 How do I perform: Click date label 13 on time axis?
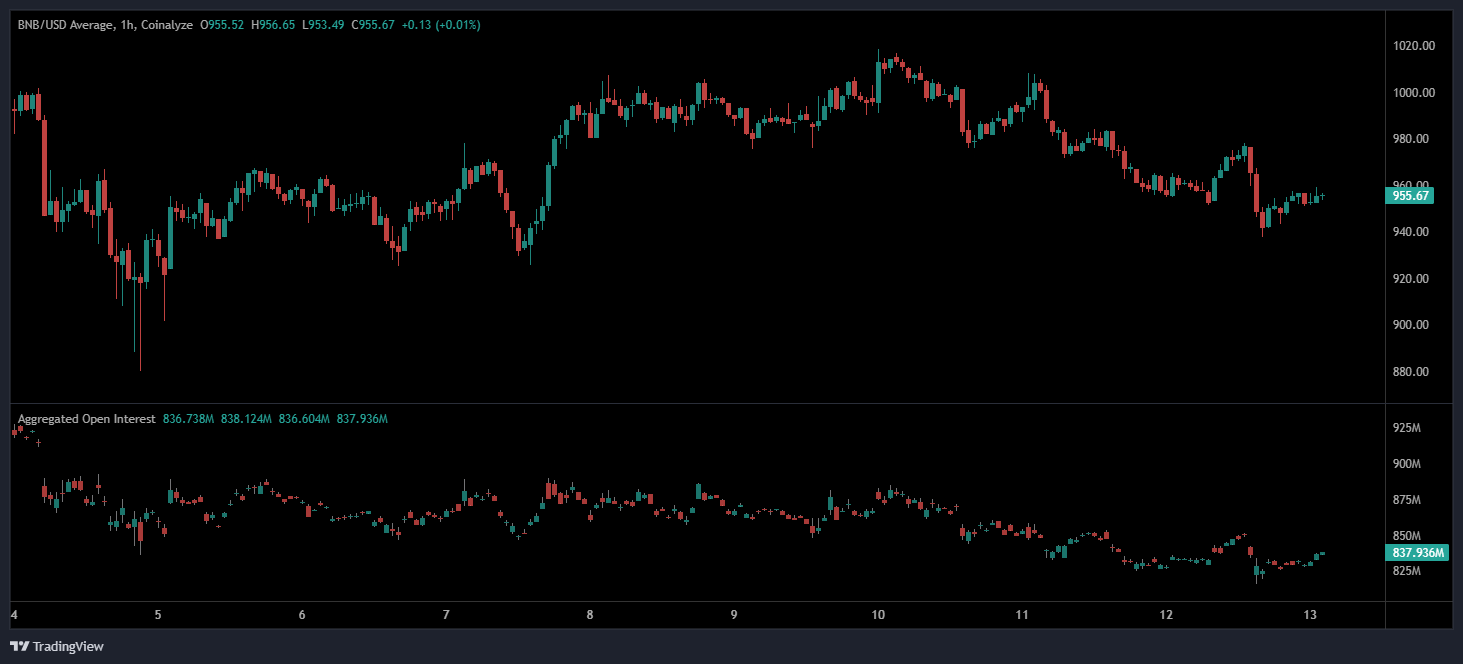coord(1310,614)
